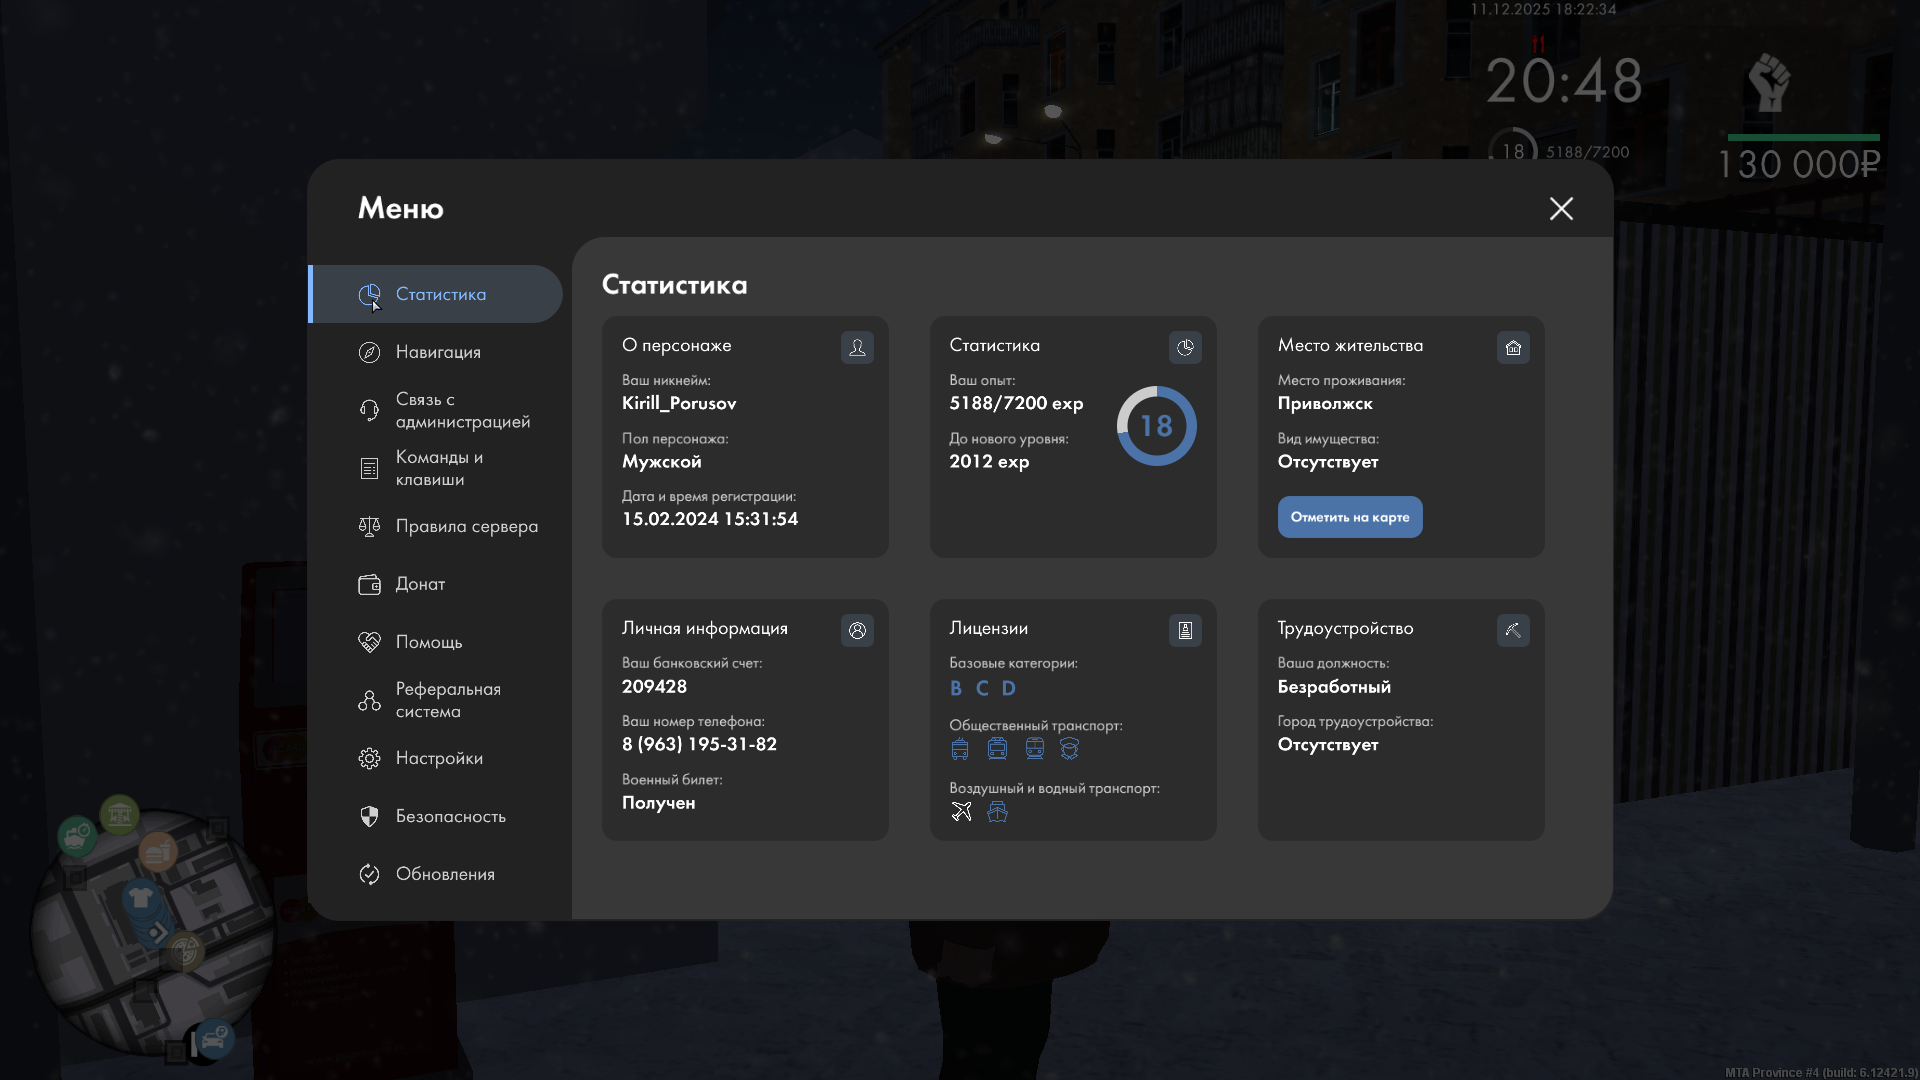The height and width of the screenshot is (1080, 1920).
Task: Go to the Донат section
Action: coord(420,584)
